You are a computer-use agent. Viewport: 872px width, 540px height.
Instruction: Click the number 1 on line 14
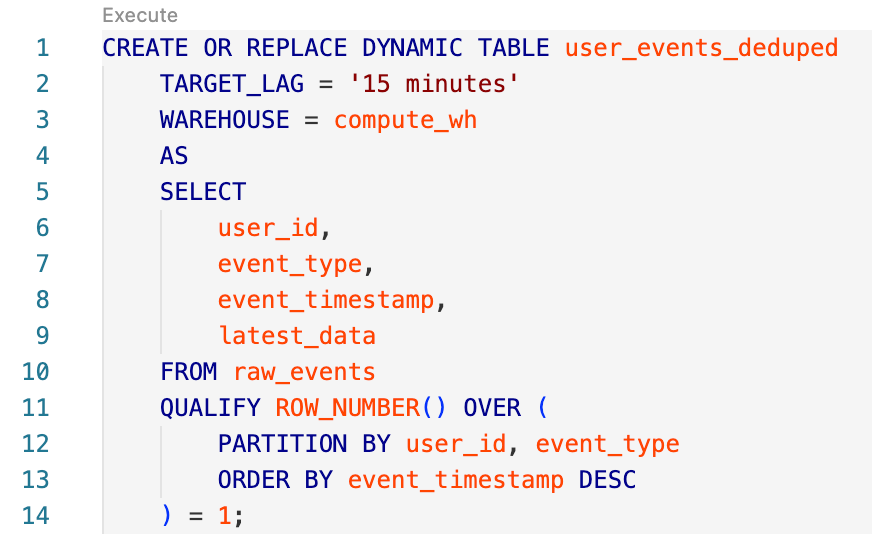pos(225,516)
